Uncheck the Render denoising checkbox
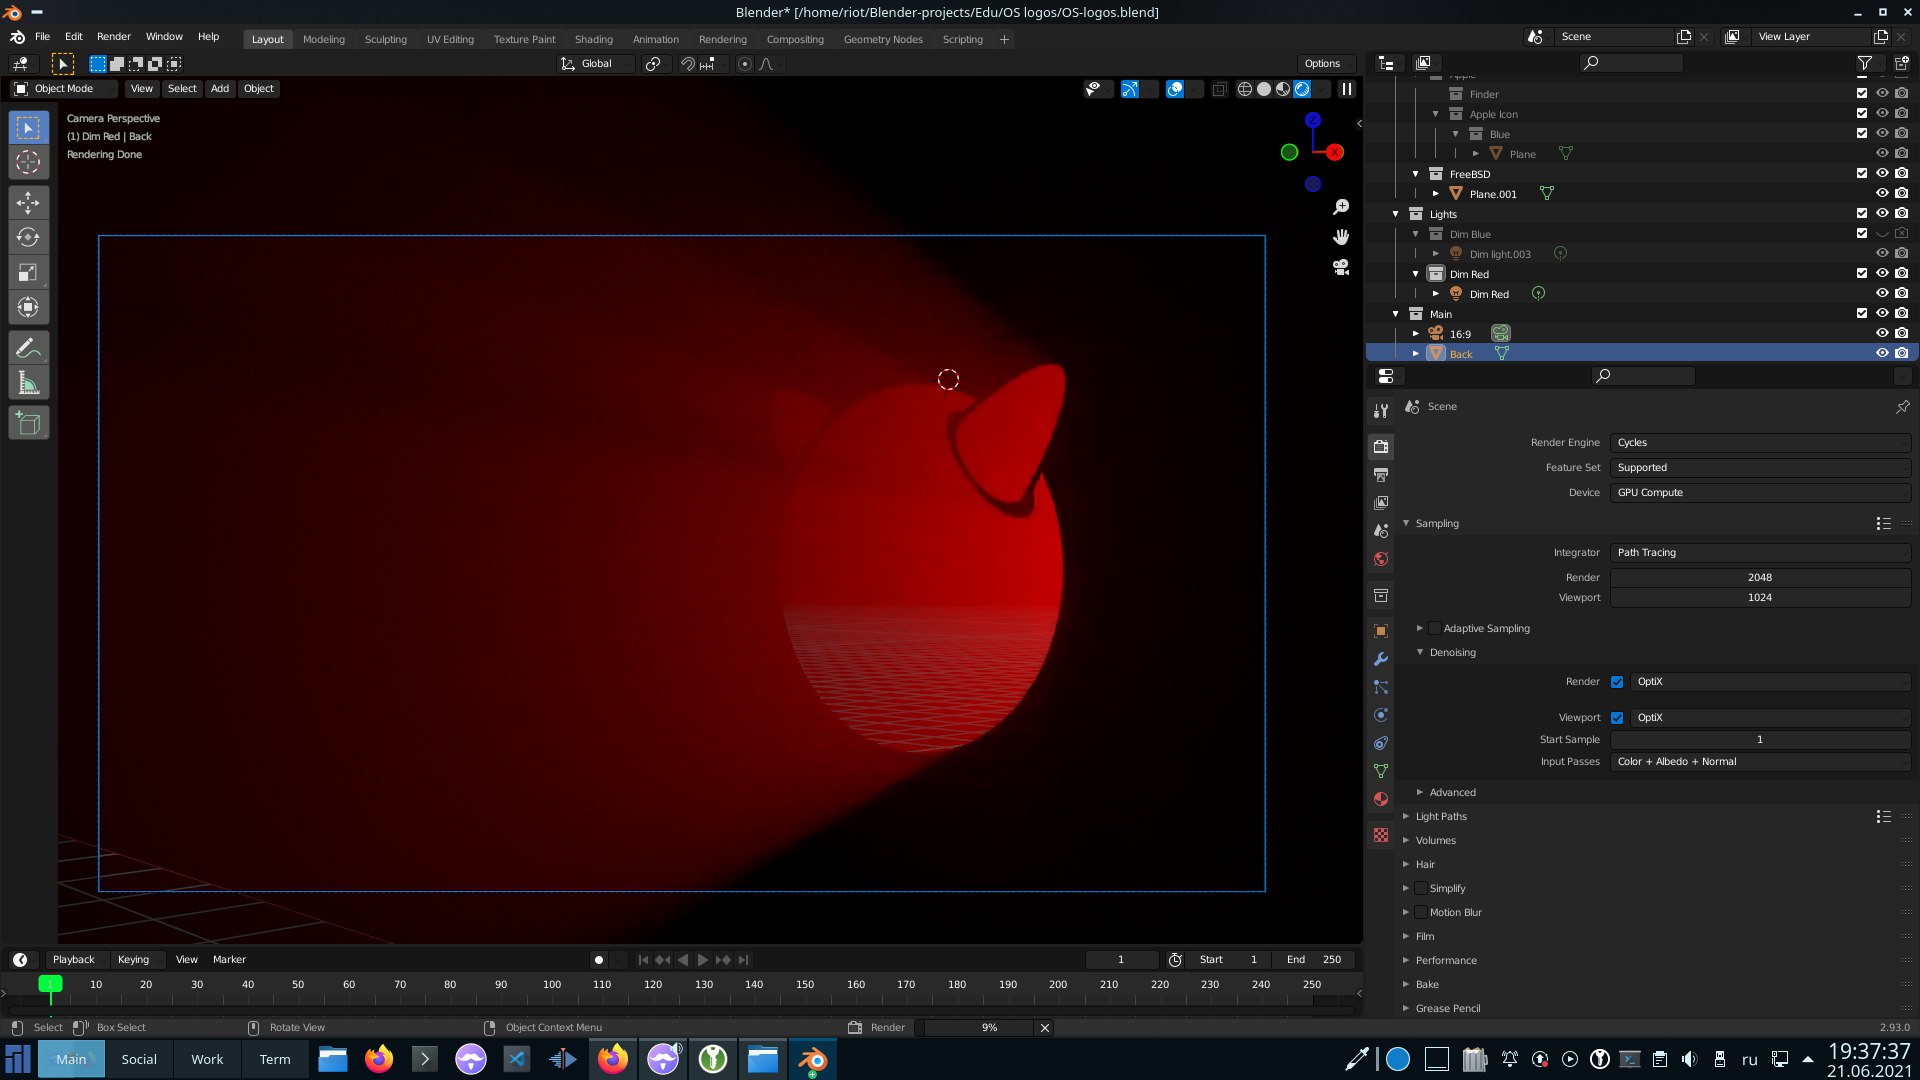1920x1080 pixels. pos(1617,682)
